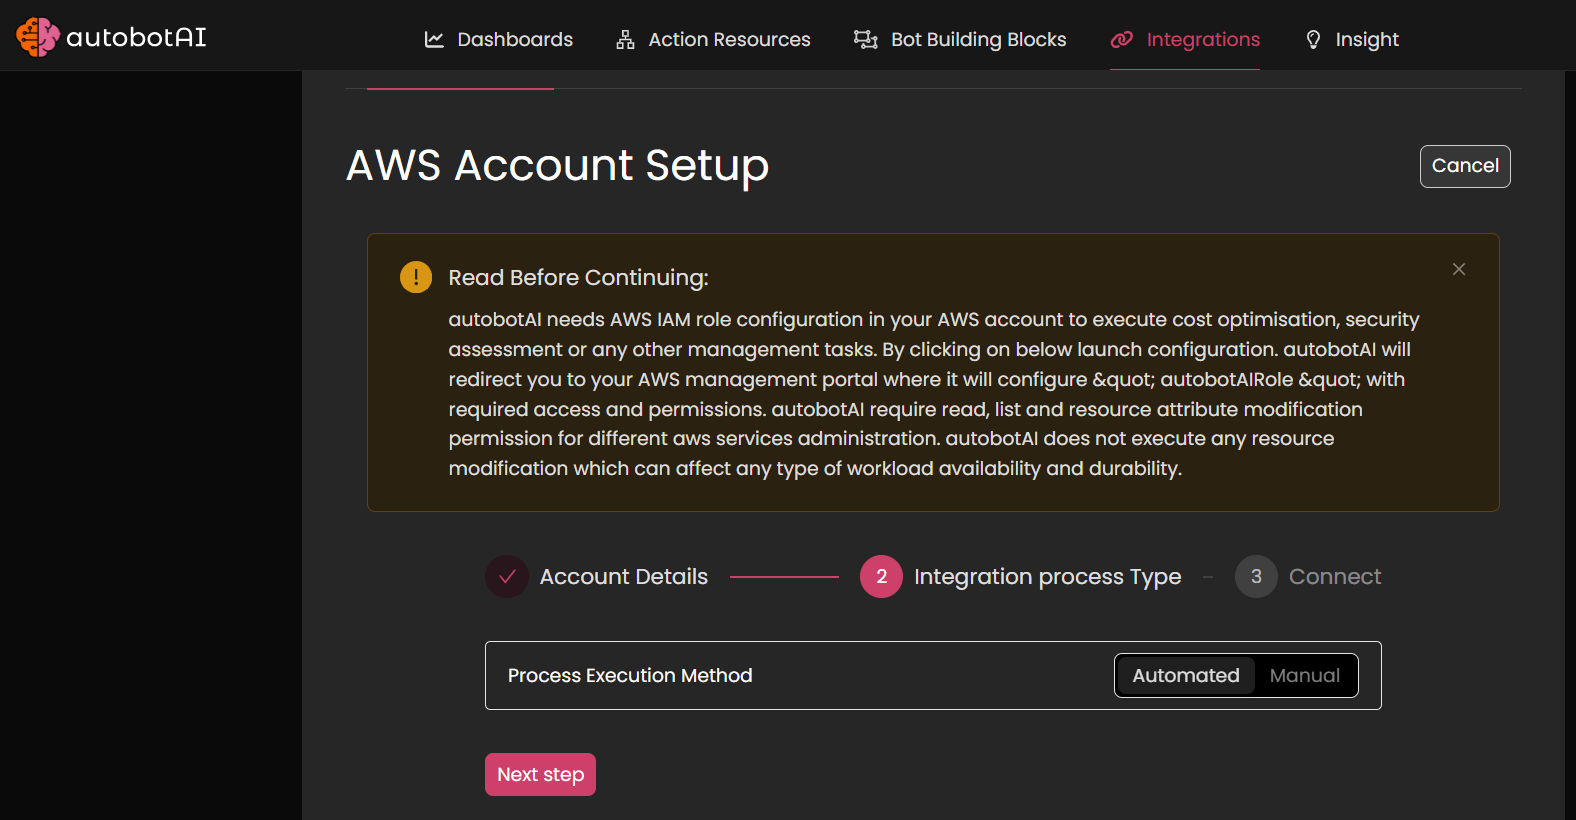Viewport: 1576px width, 820px height.
Task: Click the Connect step label
Action: (1335, 577)
